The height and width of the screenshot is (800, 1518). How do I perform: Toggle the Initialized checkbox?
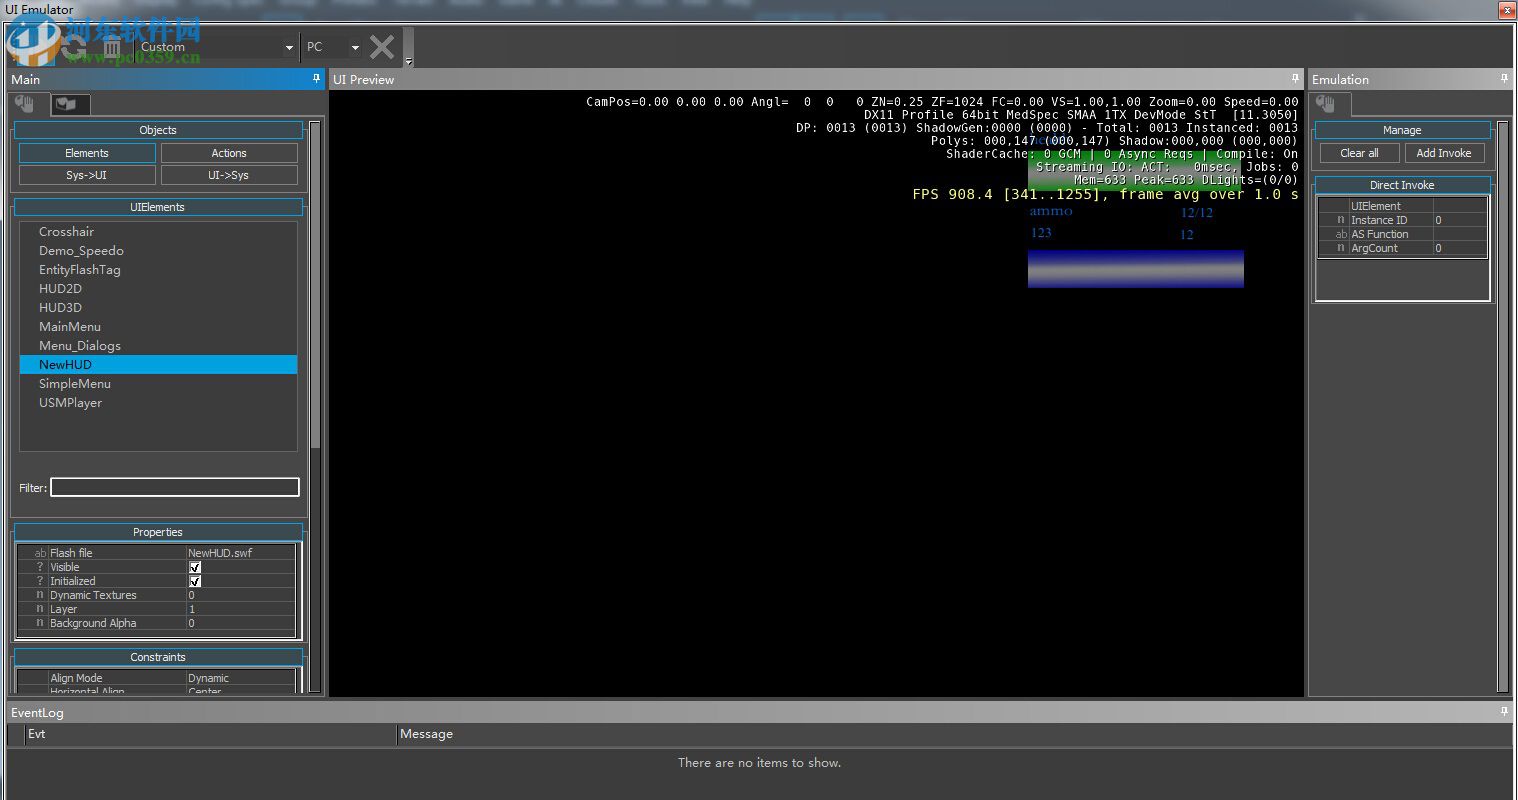pos(195,581)
